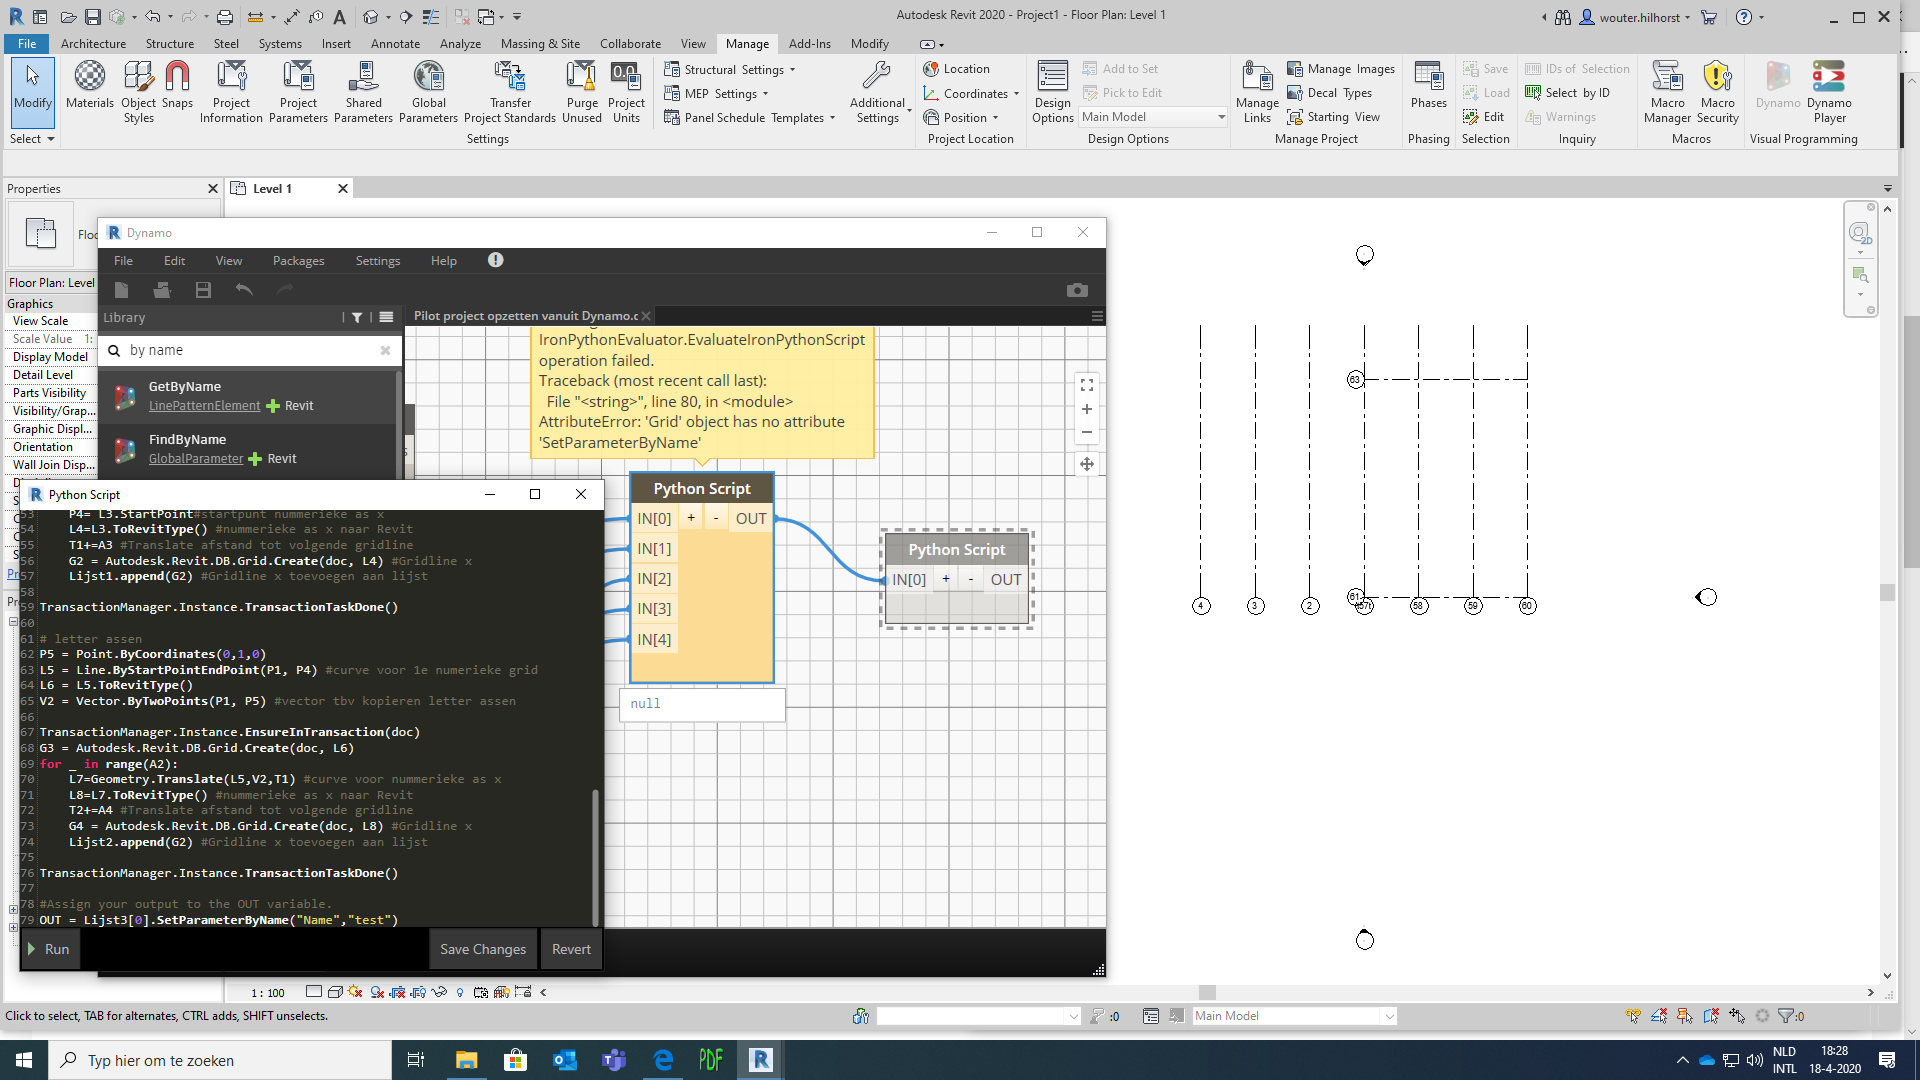
Task: Toggle Dynamo library layout view icon
Action: click(x=386, y=318)
